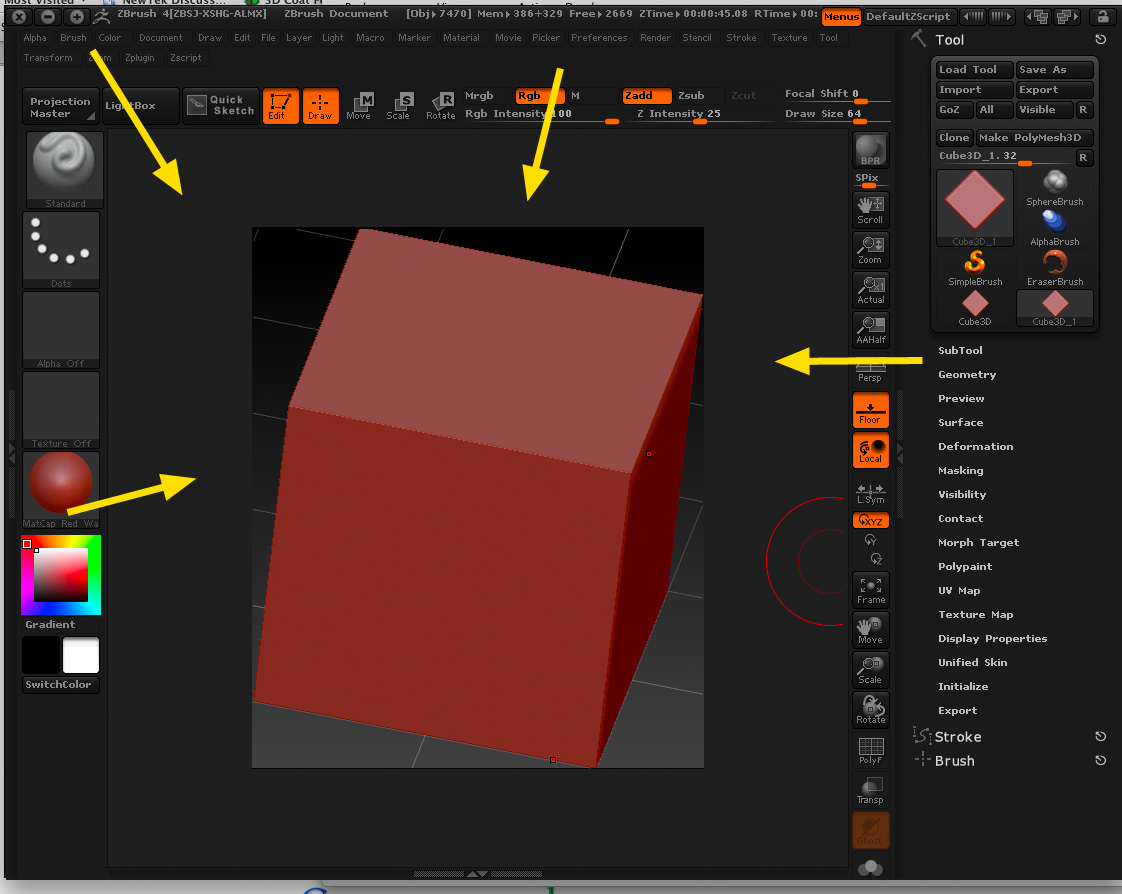Toggle PolyF polyframe display
1122x894 pixels.
point(871,750)
